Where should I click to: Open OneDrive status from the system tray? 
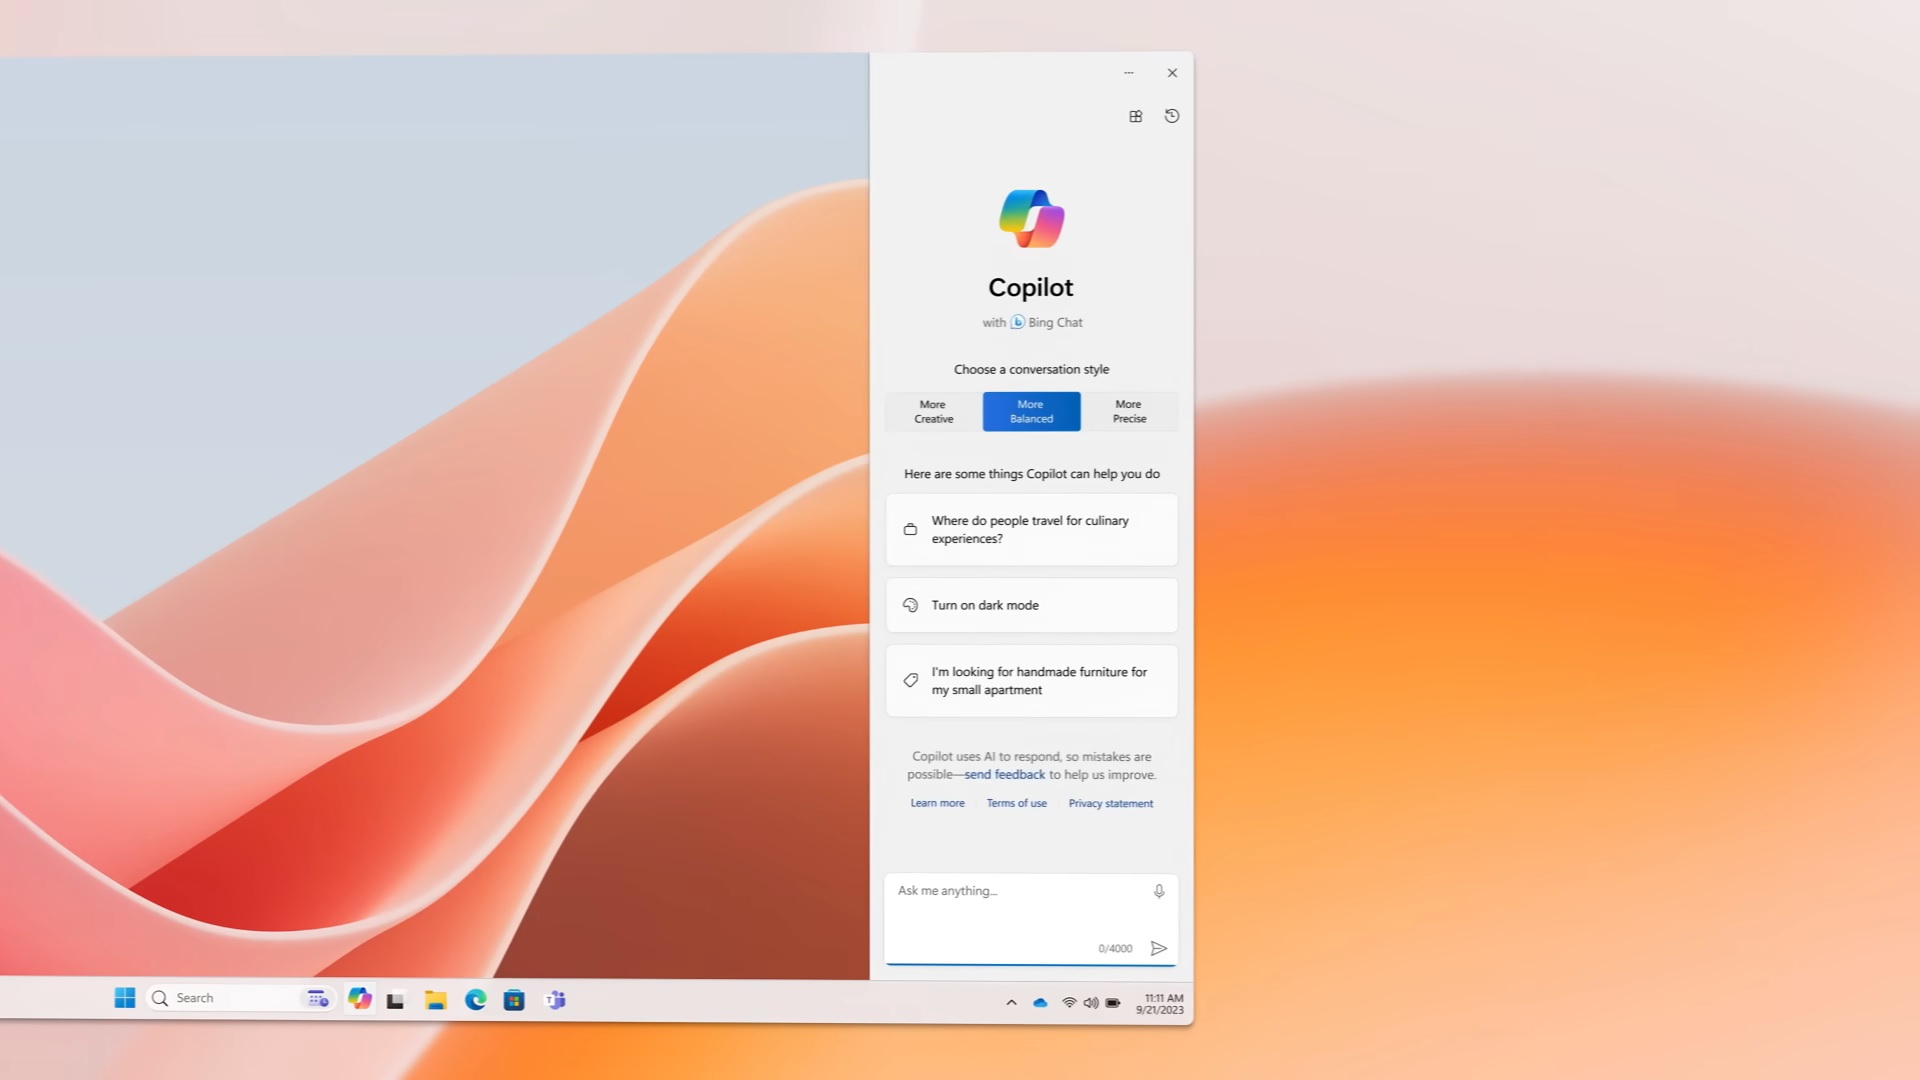coord(1040,1002)
